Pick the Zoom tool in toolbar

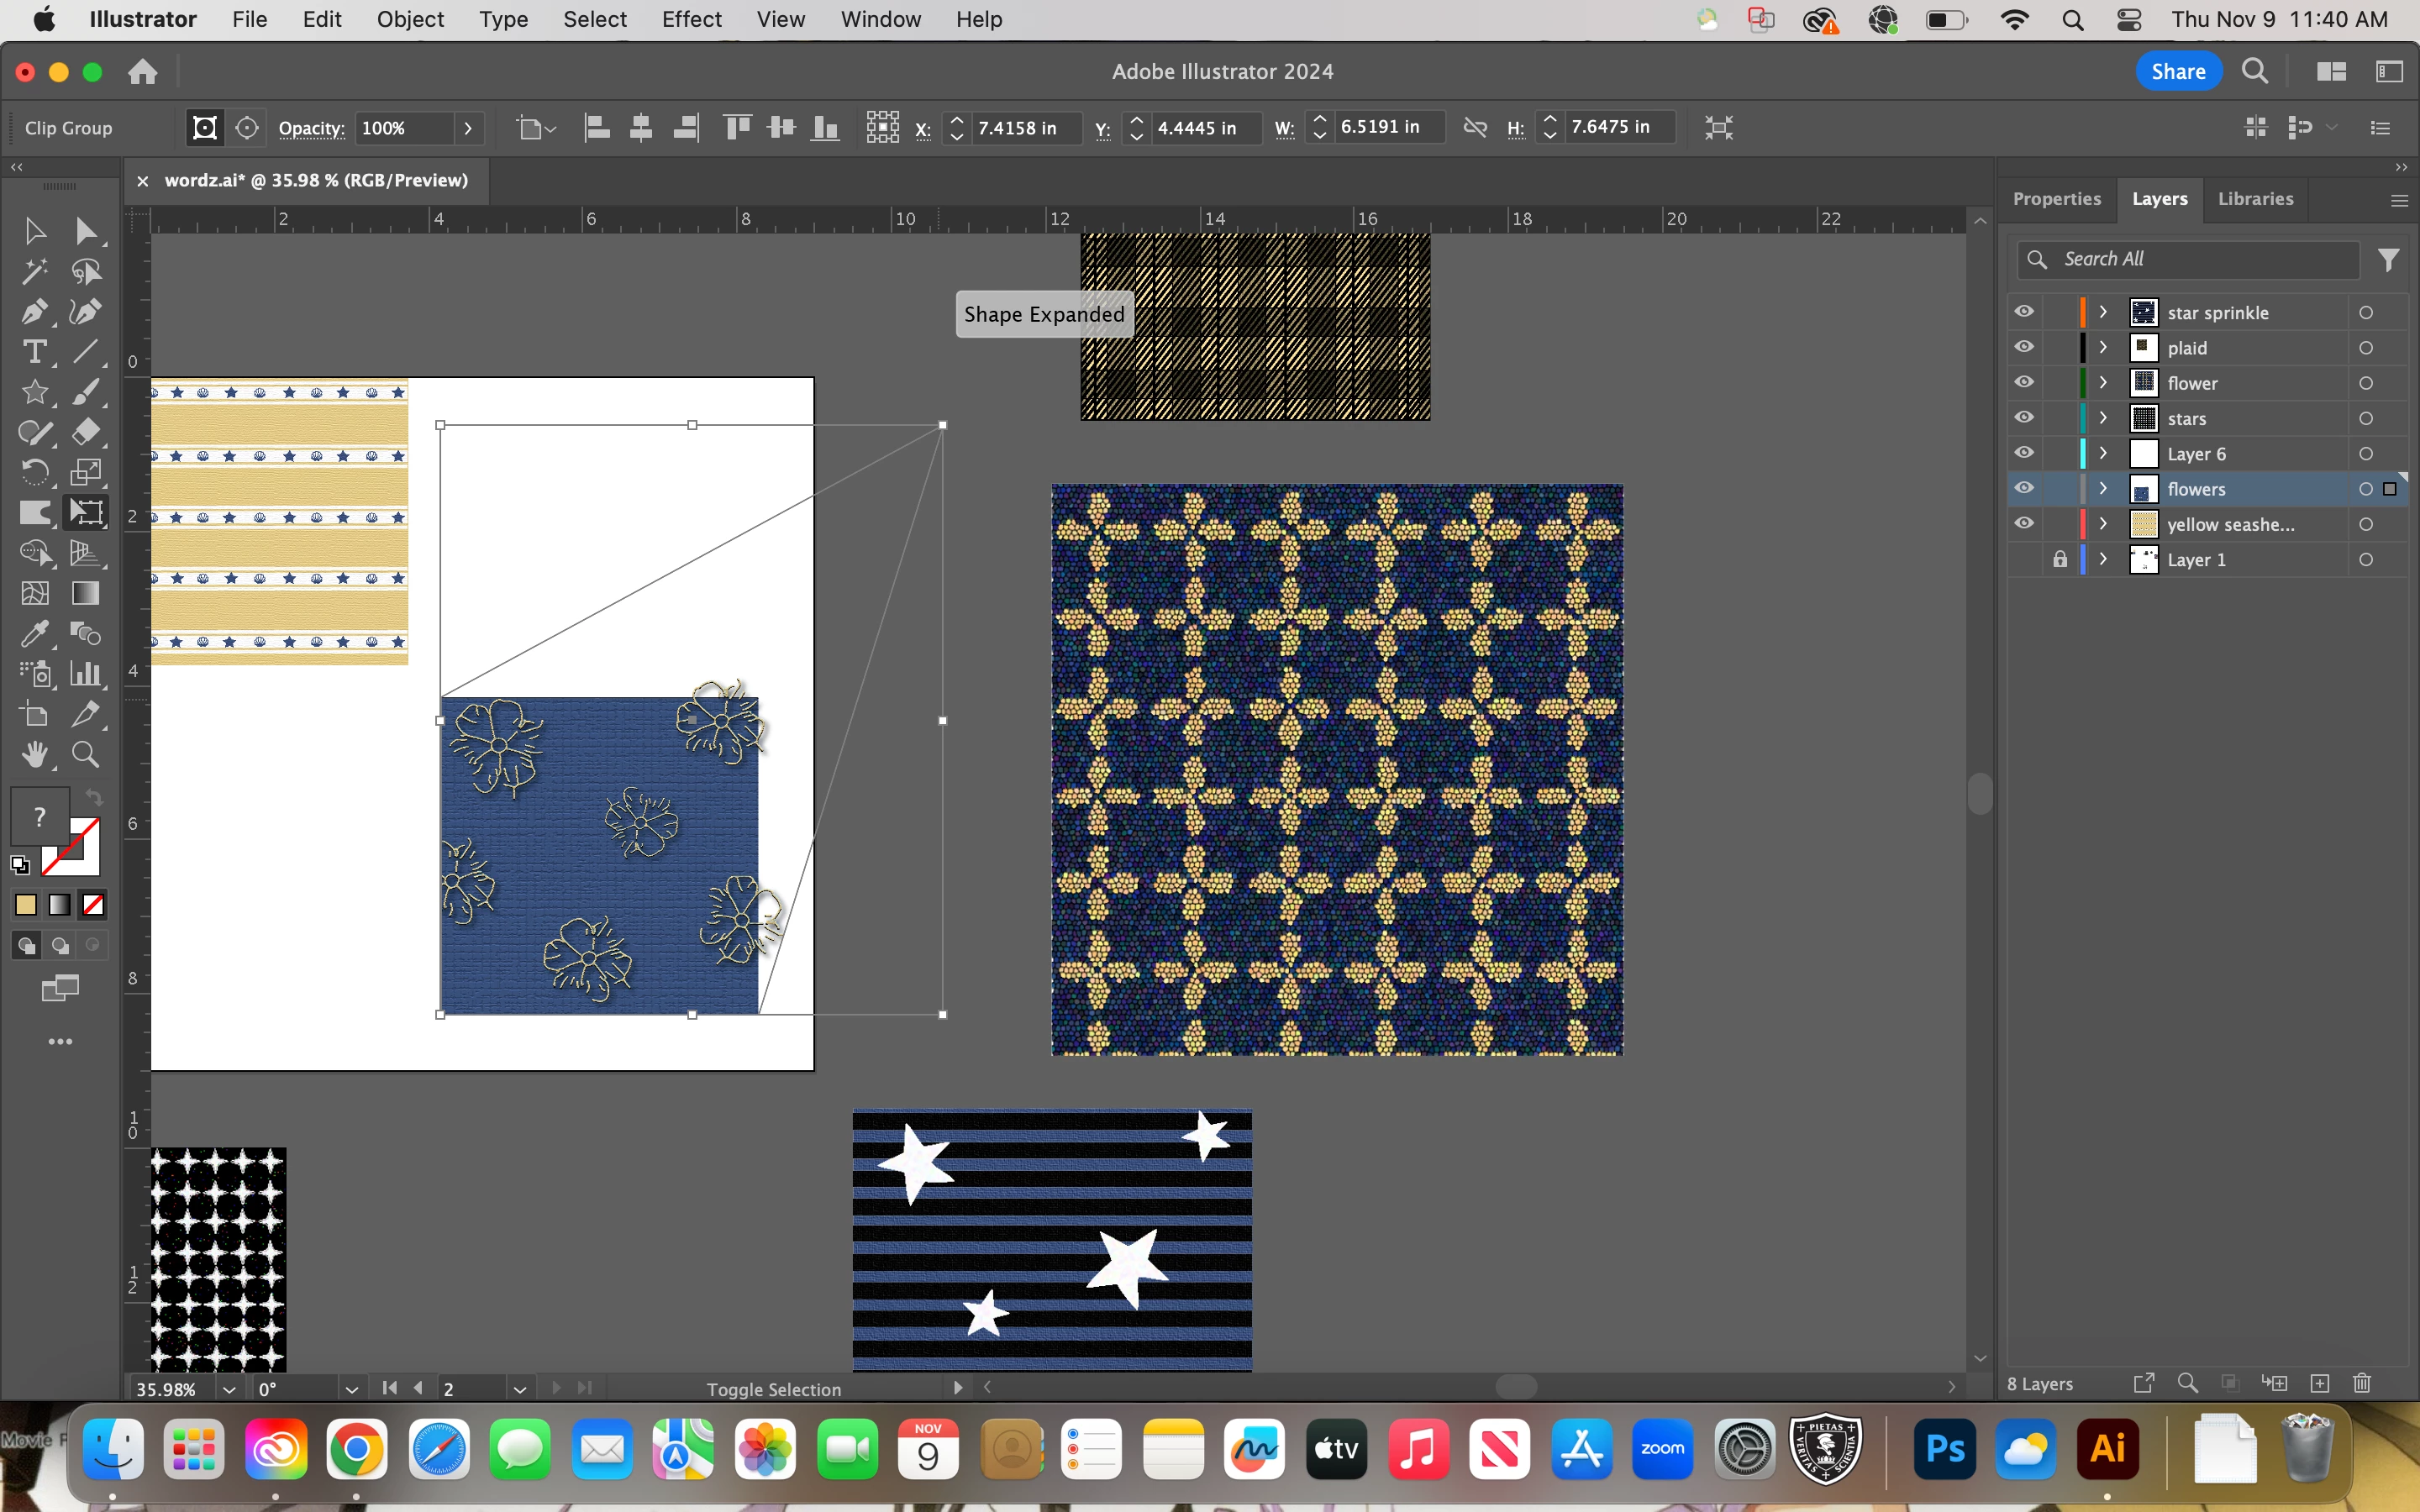(x=86, y=755)
